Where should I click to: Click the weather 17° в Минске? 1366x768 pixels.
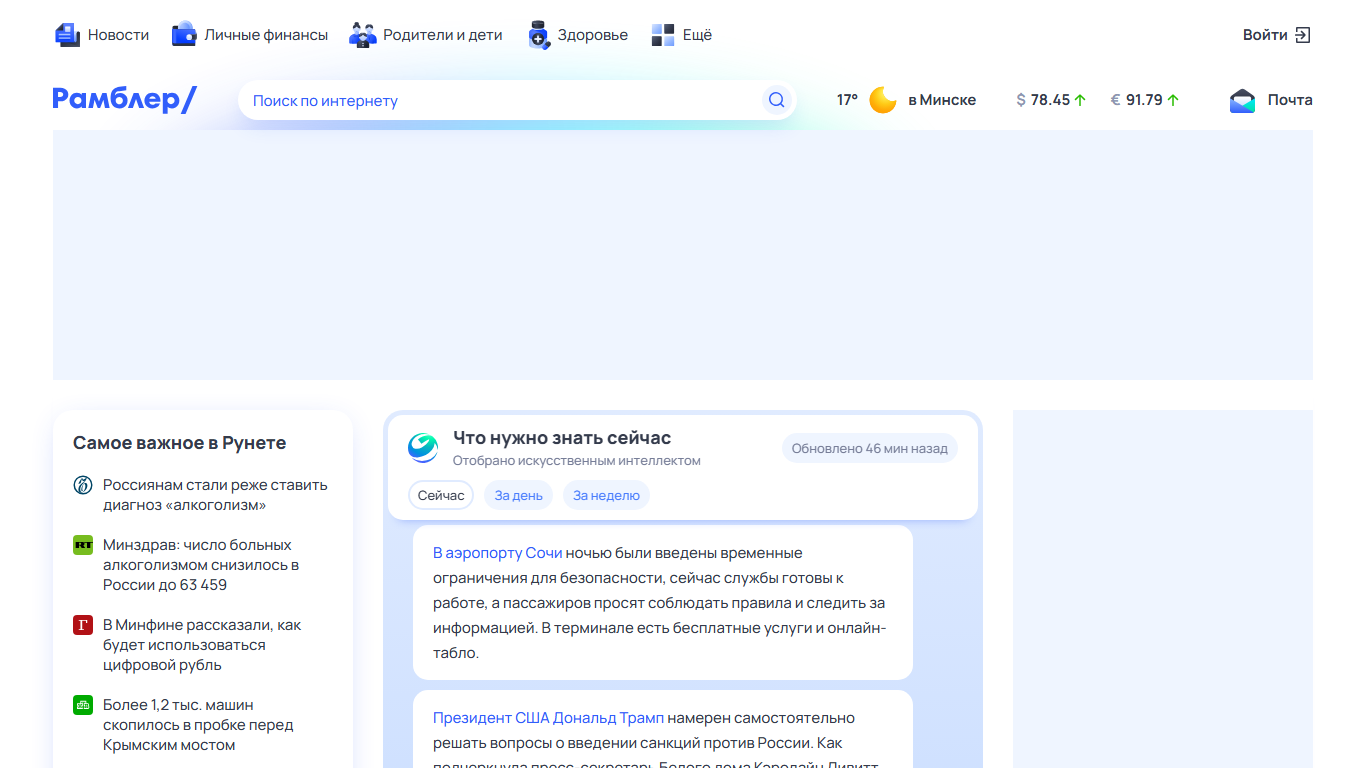pos(906,100)
